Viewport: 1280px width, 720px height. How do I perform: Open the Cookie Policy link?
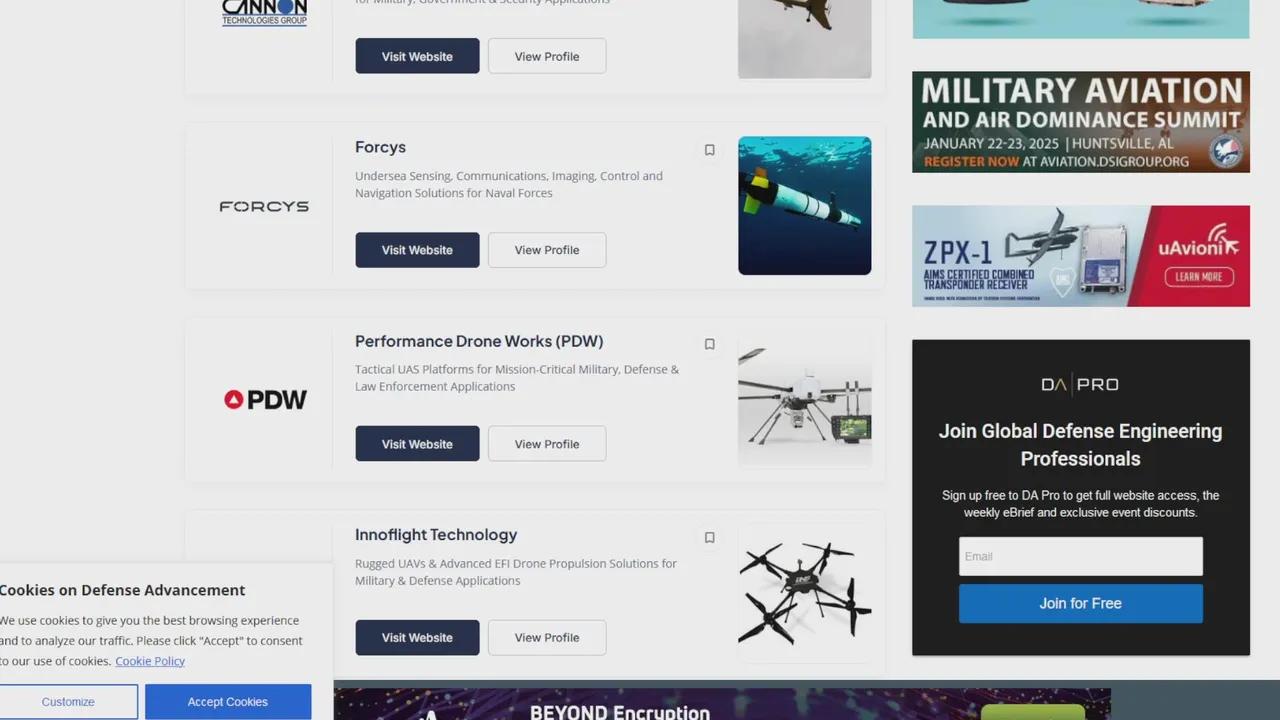click(x=150, y=661)
